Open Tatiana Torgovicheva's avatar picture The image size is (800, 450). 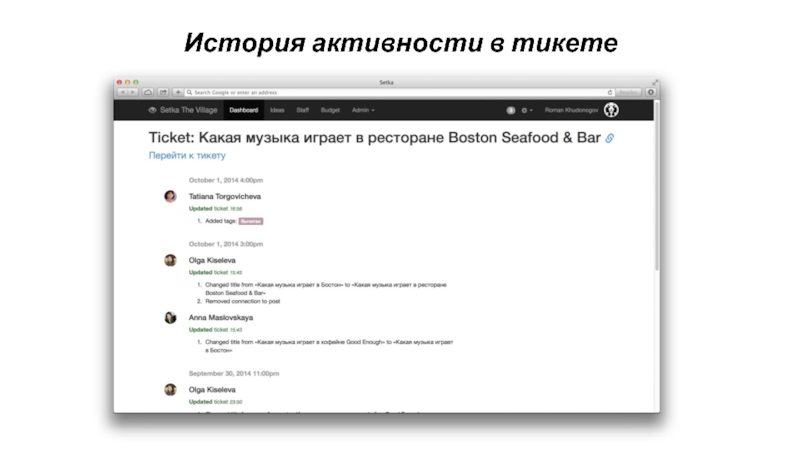point(170,196)
